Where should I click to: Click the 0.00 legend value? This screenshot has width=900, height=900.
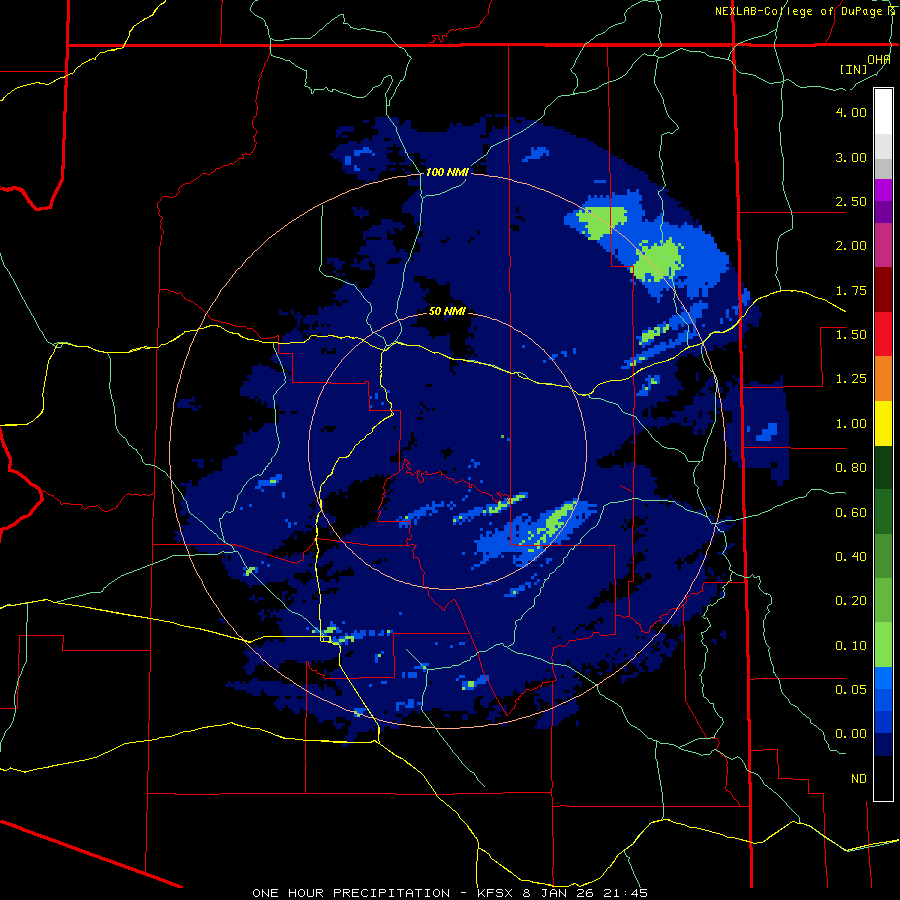(x=851, y=734)
